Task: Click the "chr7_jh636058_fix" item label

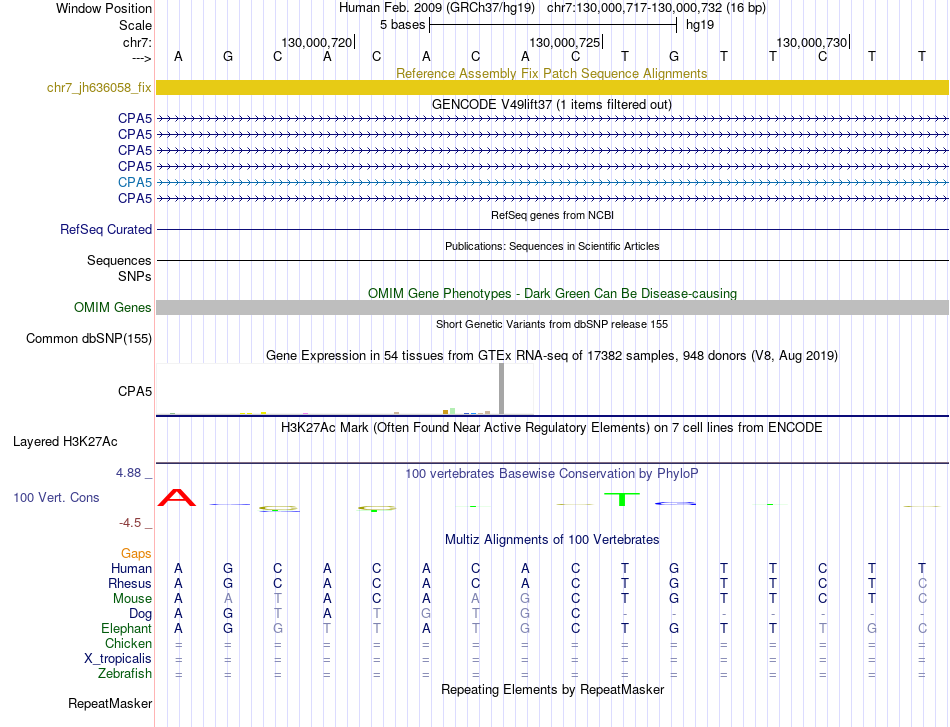Action: click(x=99, y=87)
